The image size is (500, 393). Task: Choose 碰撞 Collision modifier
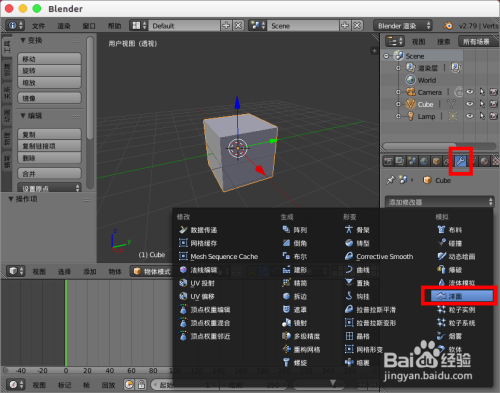tap(450, 243)
